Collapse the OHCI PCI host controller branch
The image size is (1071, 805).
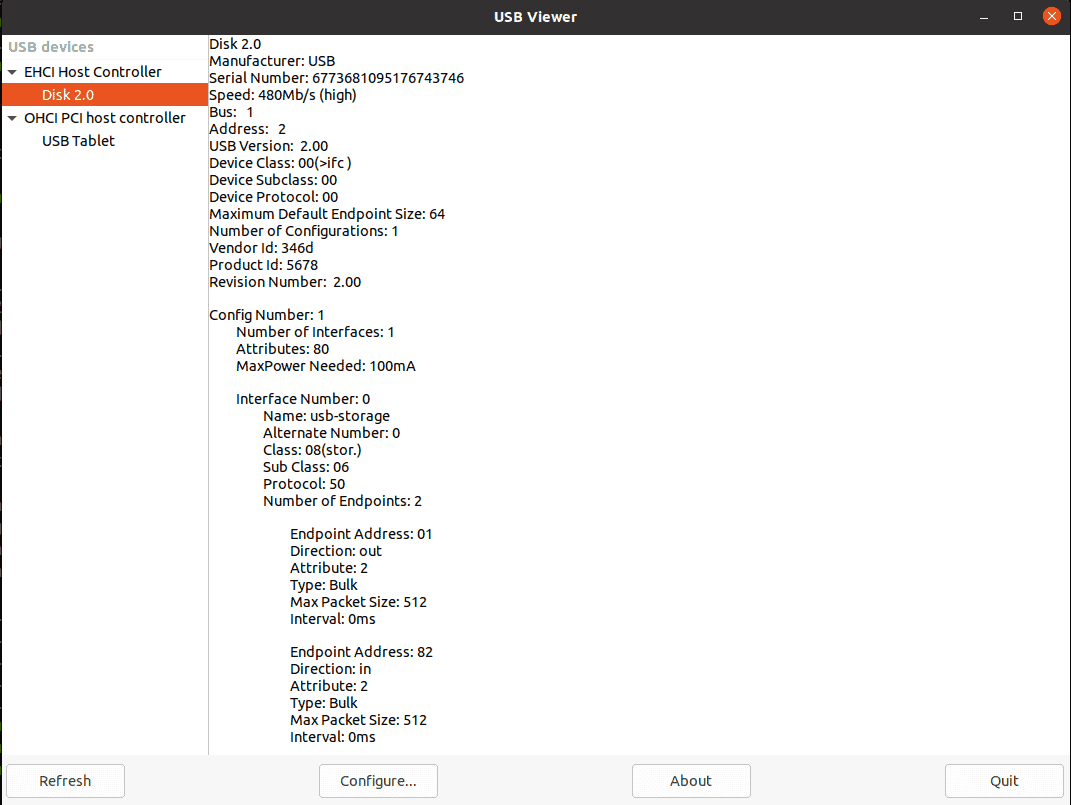pyautogui.click(x=13, y=117)
